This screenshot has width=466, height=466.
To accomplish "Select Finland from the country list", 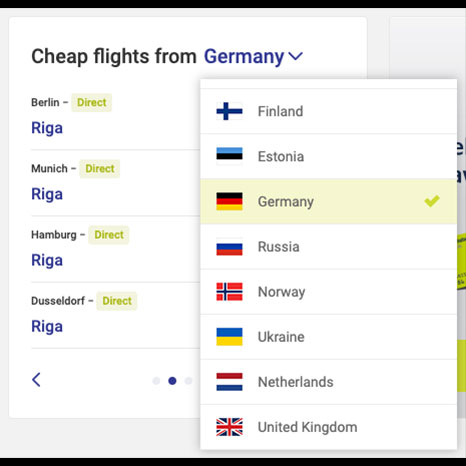I will (x=328, y=111).
